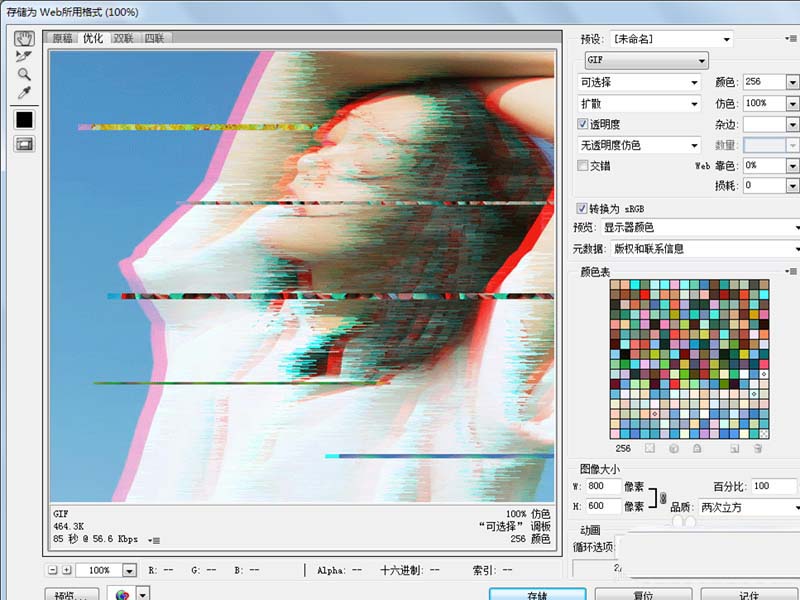Select the Slice Select tool
The image size is (800, 600).
click(x=24, y=56)
